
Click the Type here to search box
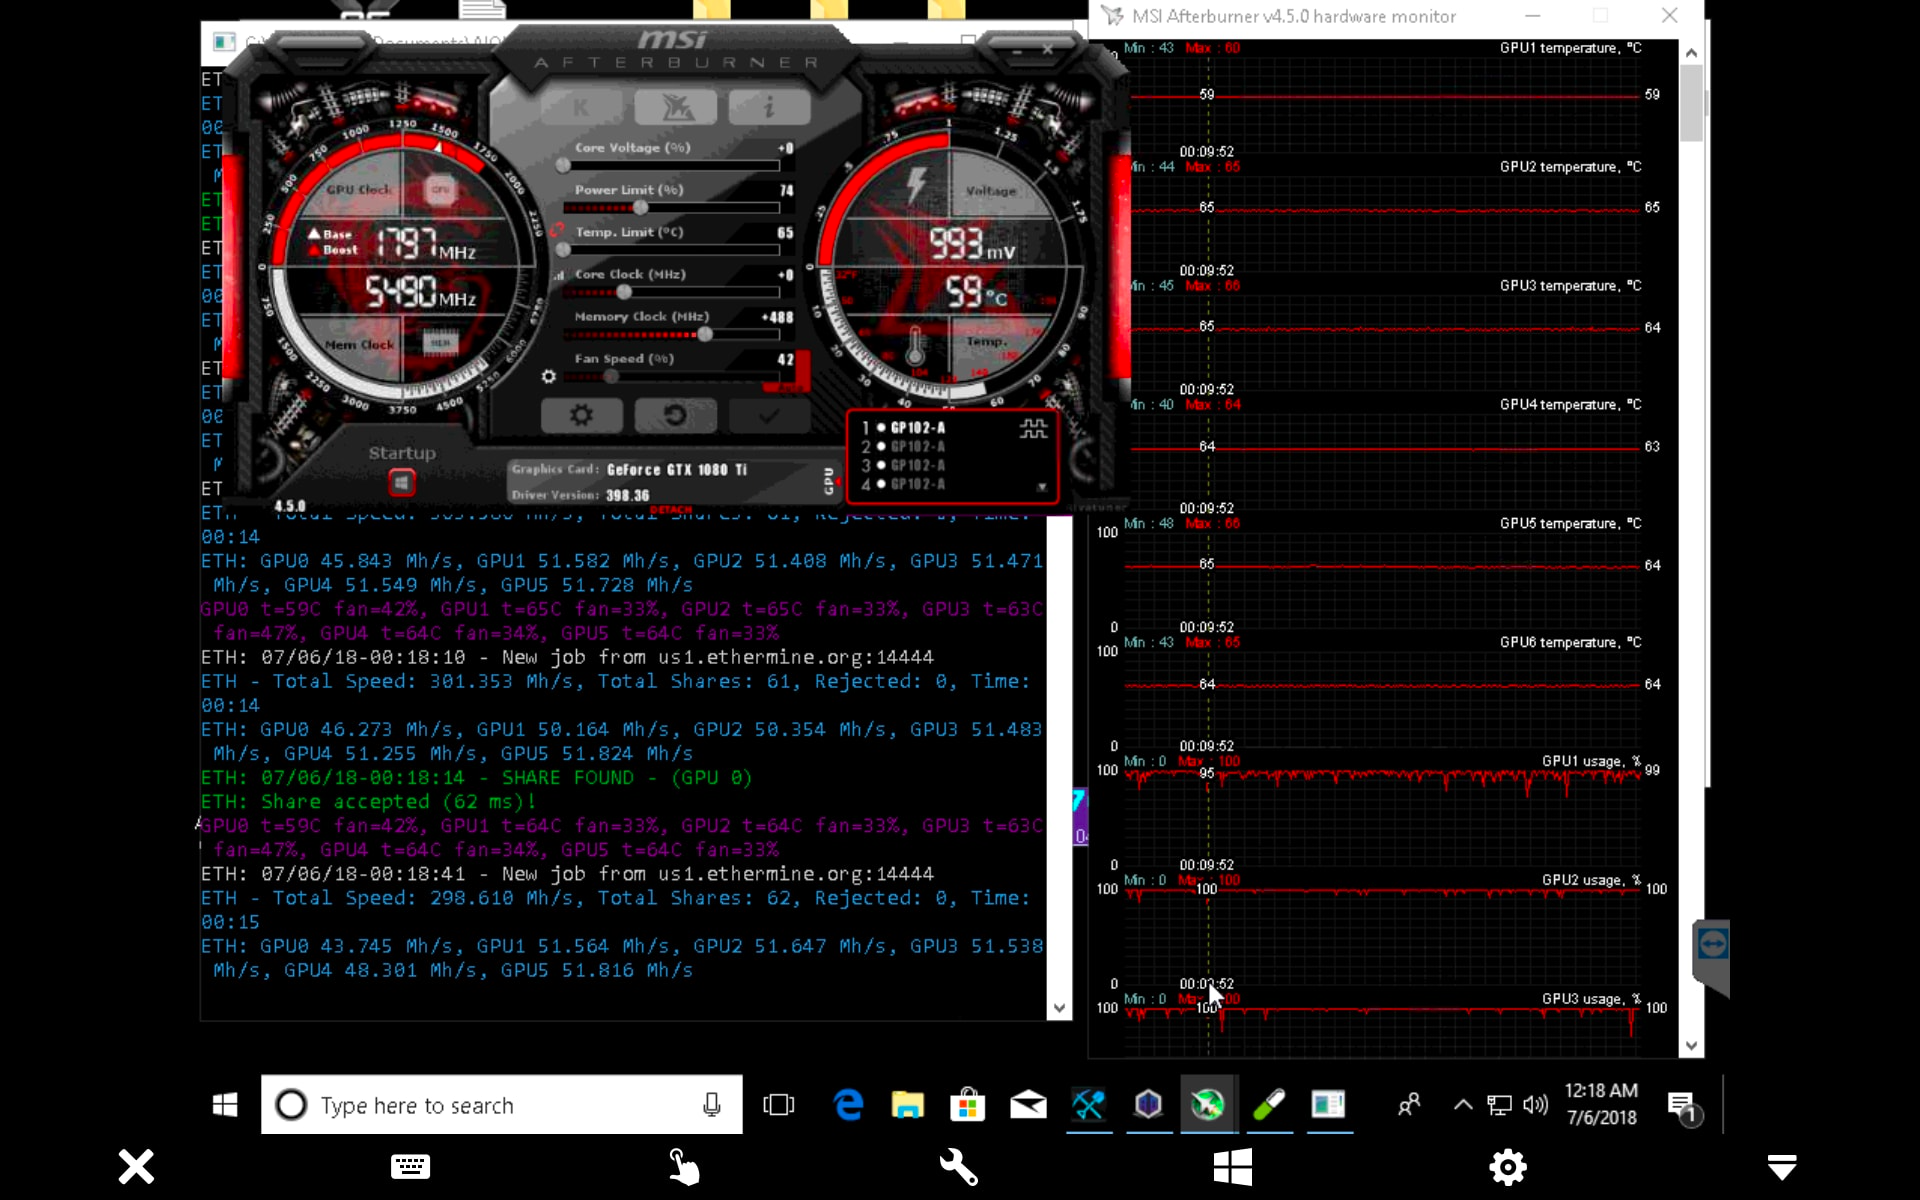(500, 1105)
